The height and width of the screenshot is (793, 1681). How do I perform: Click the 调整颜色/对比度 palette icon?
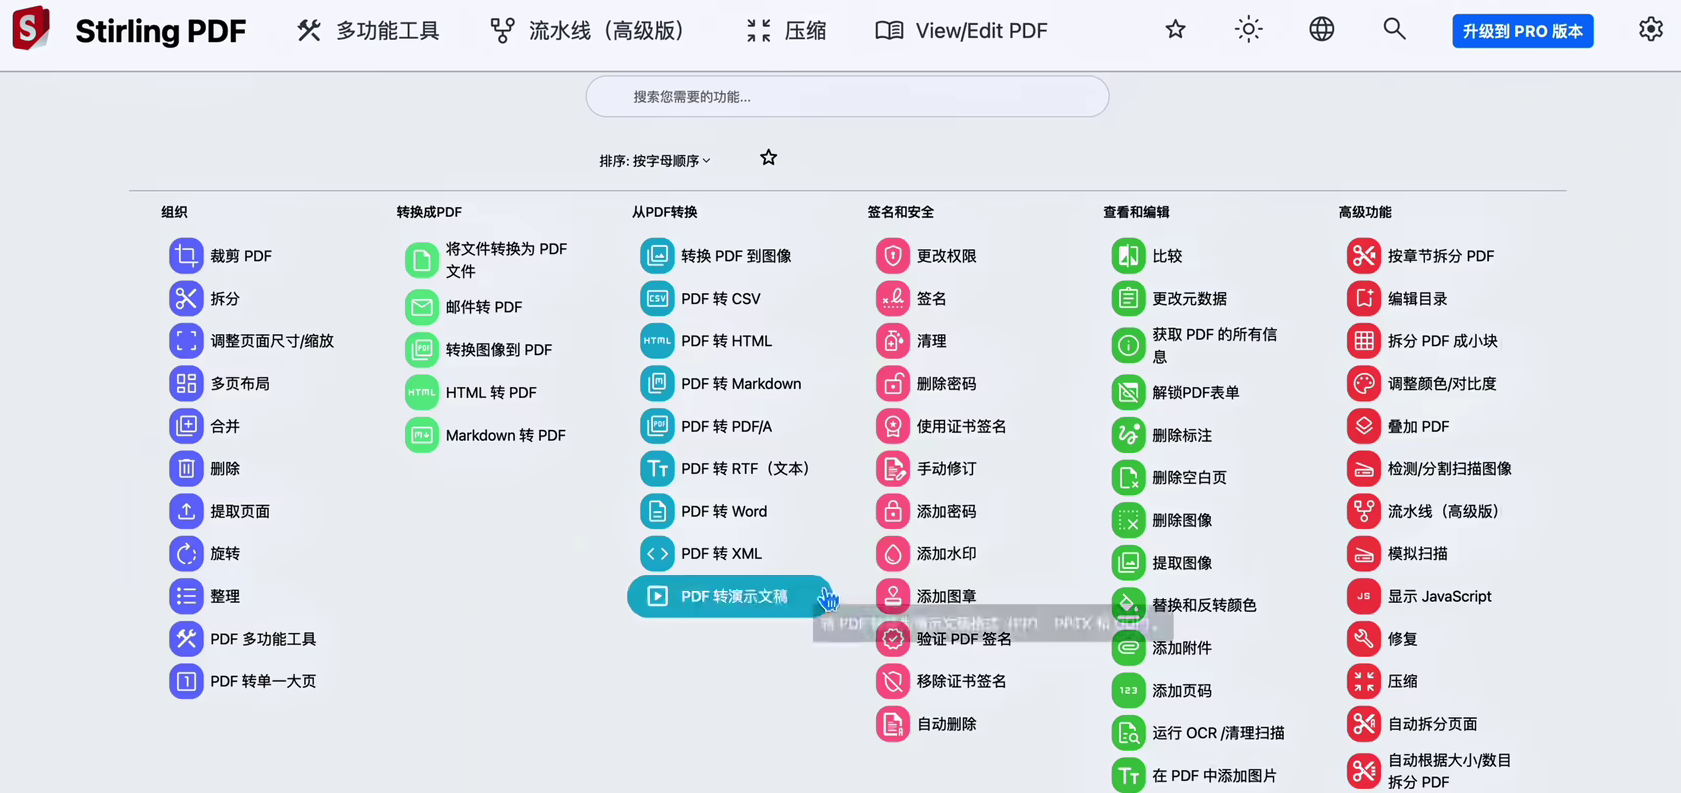pos(1364,383)
